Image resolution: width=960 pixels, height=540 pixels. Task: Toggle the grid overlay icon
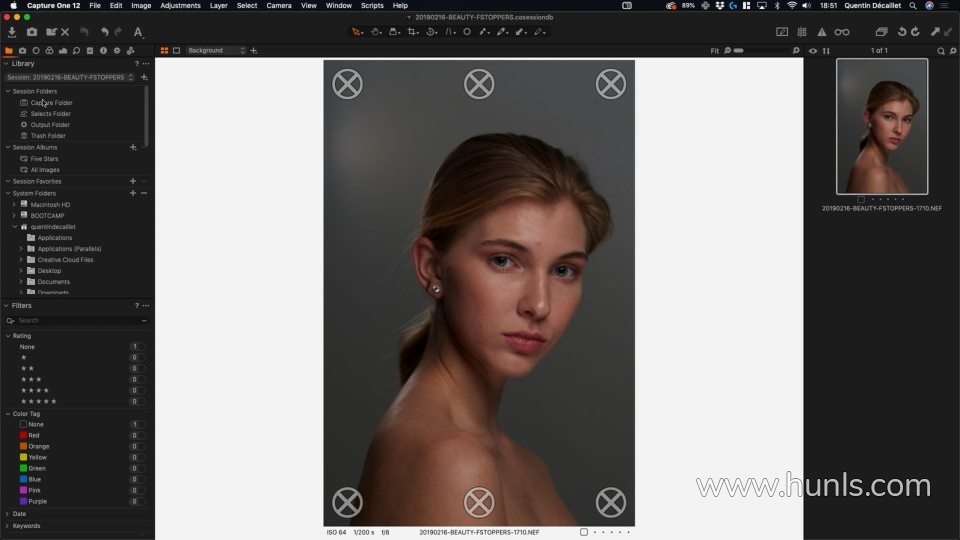pyautogui.click(x=801, y=32)
